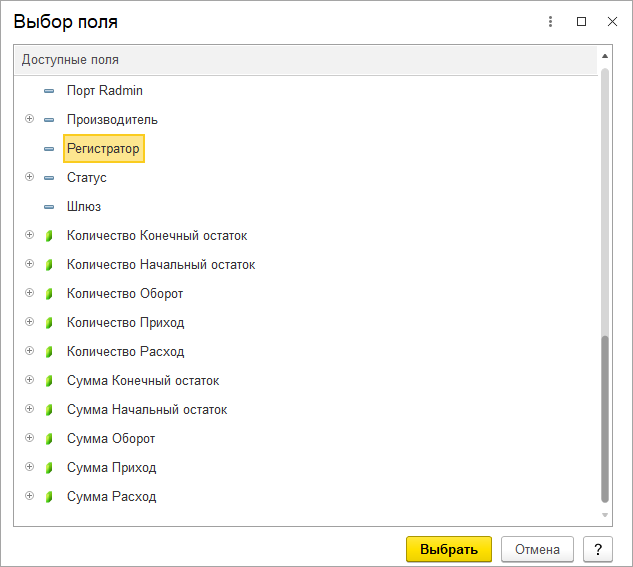
Task: Expand the Статус field node
Action: 29,177
